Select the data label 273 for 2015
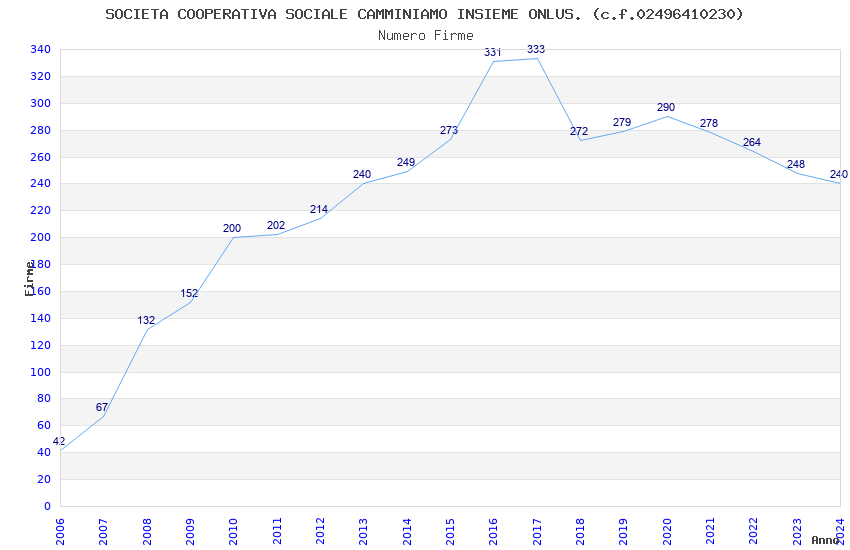Screen dimensions: 850x550 (x=449, y=130)
